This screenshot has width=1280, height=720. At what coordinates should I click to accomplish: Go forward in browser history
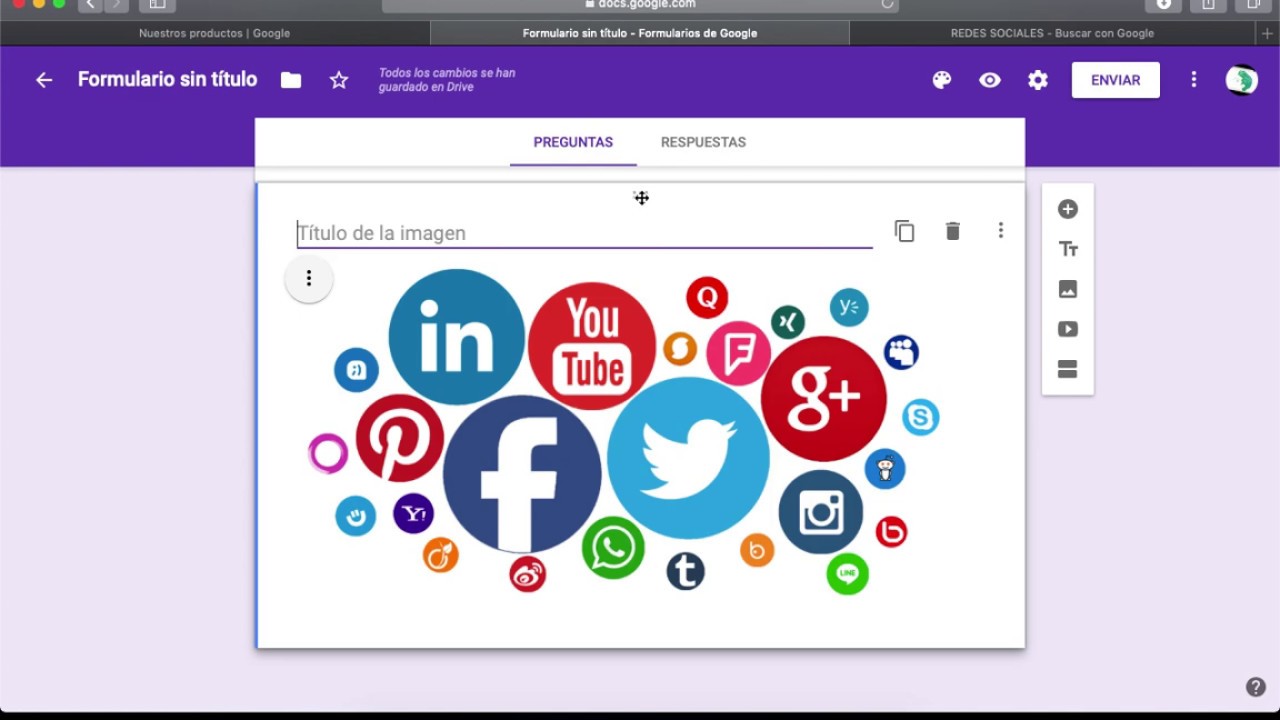(x=116, y=4)
